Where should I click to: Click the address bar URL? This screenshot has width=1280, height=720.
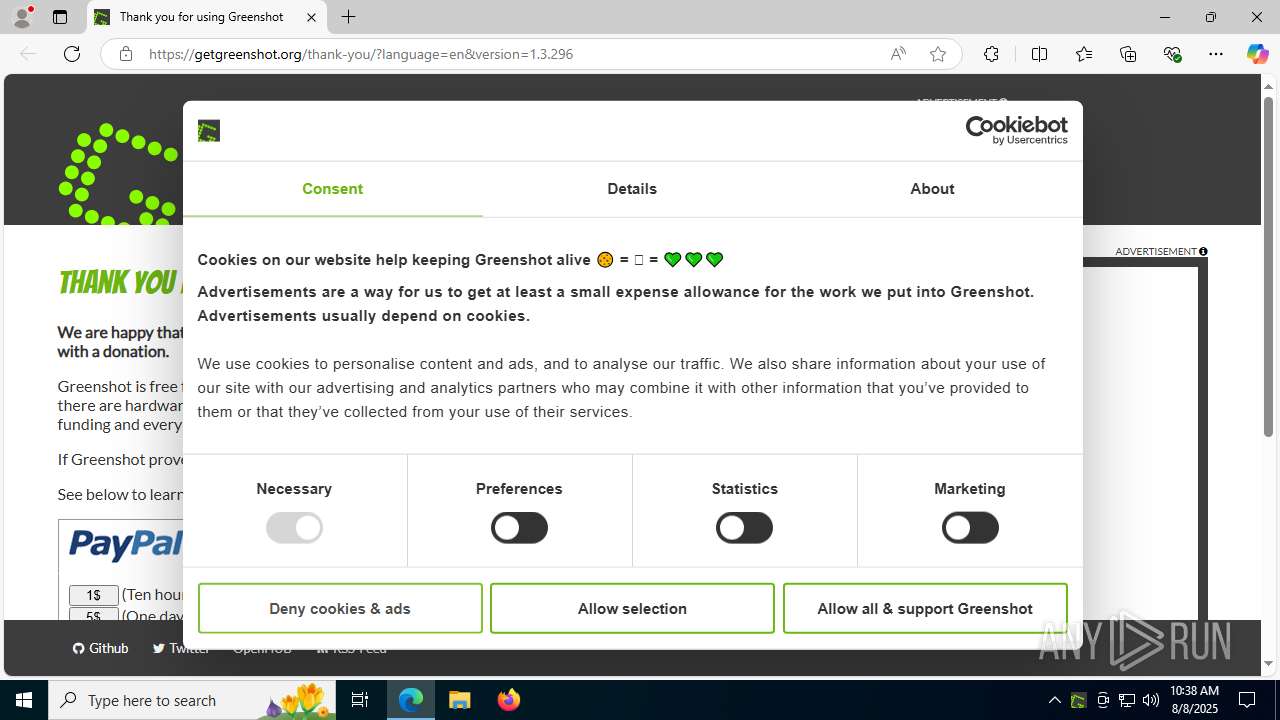click(361, 54)
